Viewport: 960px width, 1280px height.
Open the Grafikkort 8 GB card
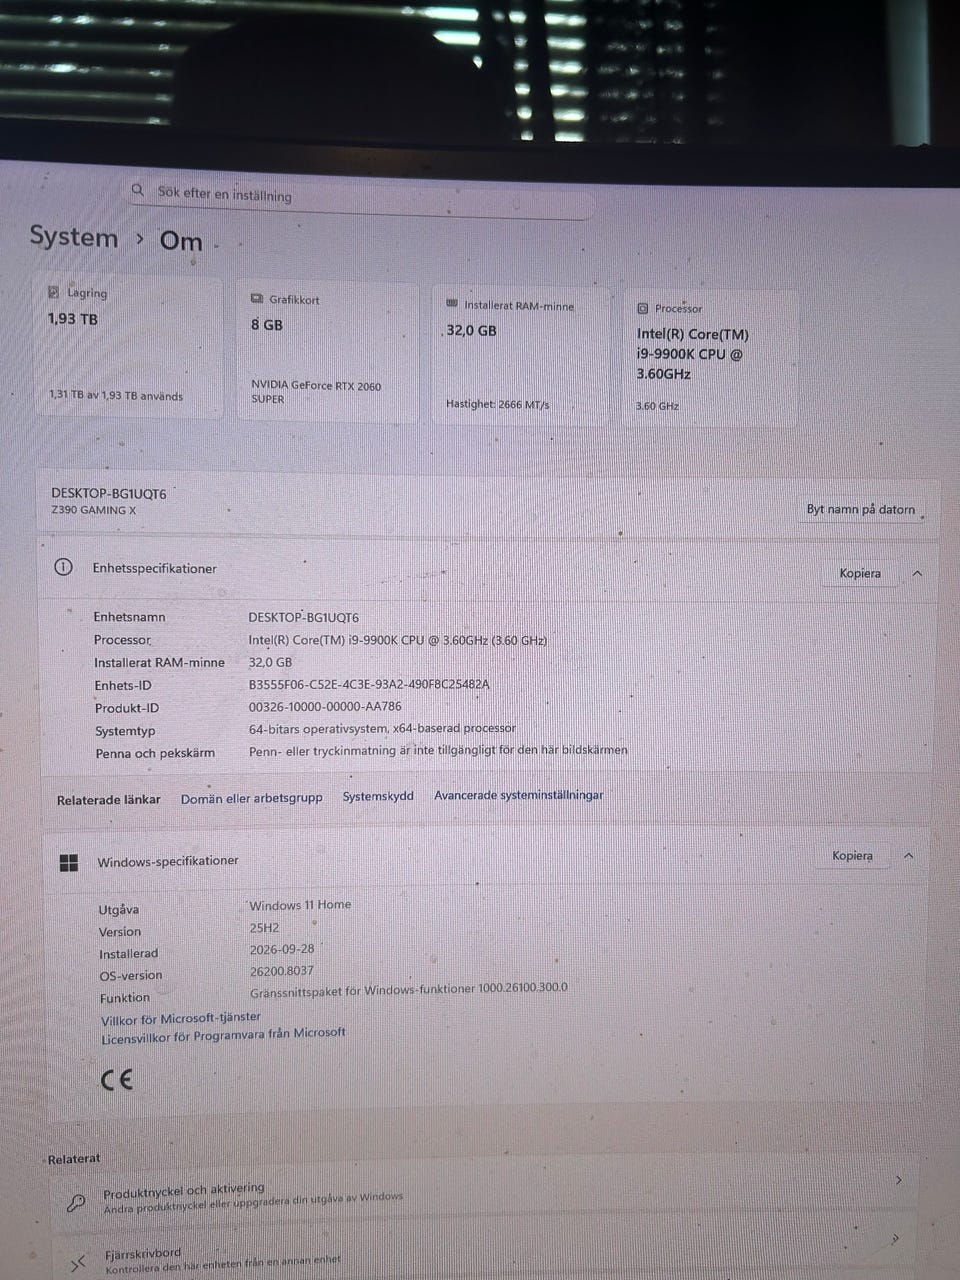(327, 351)
